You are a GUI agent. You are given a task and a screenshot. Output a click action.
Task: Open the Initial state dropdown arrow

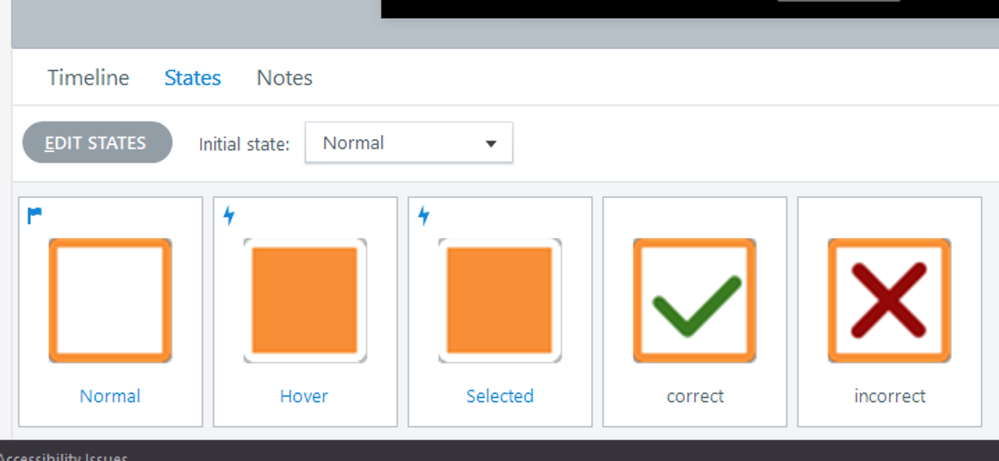click(x=491, y=144)
